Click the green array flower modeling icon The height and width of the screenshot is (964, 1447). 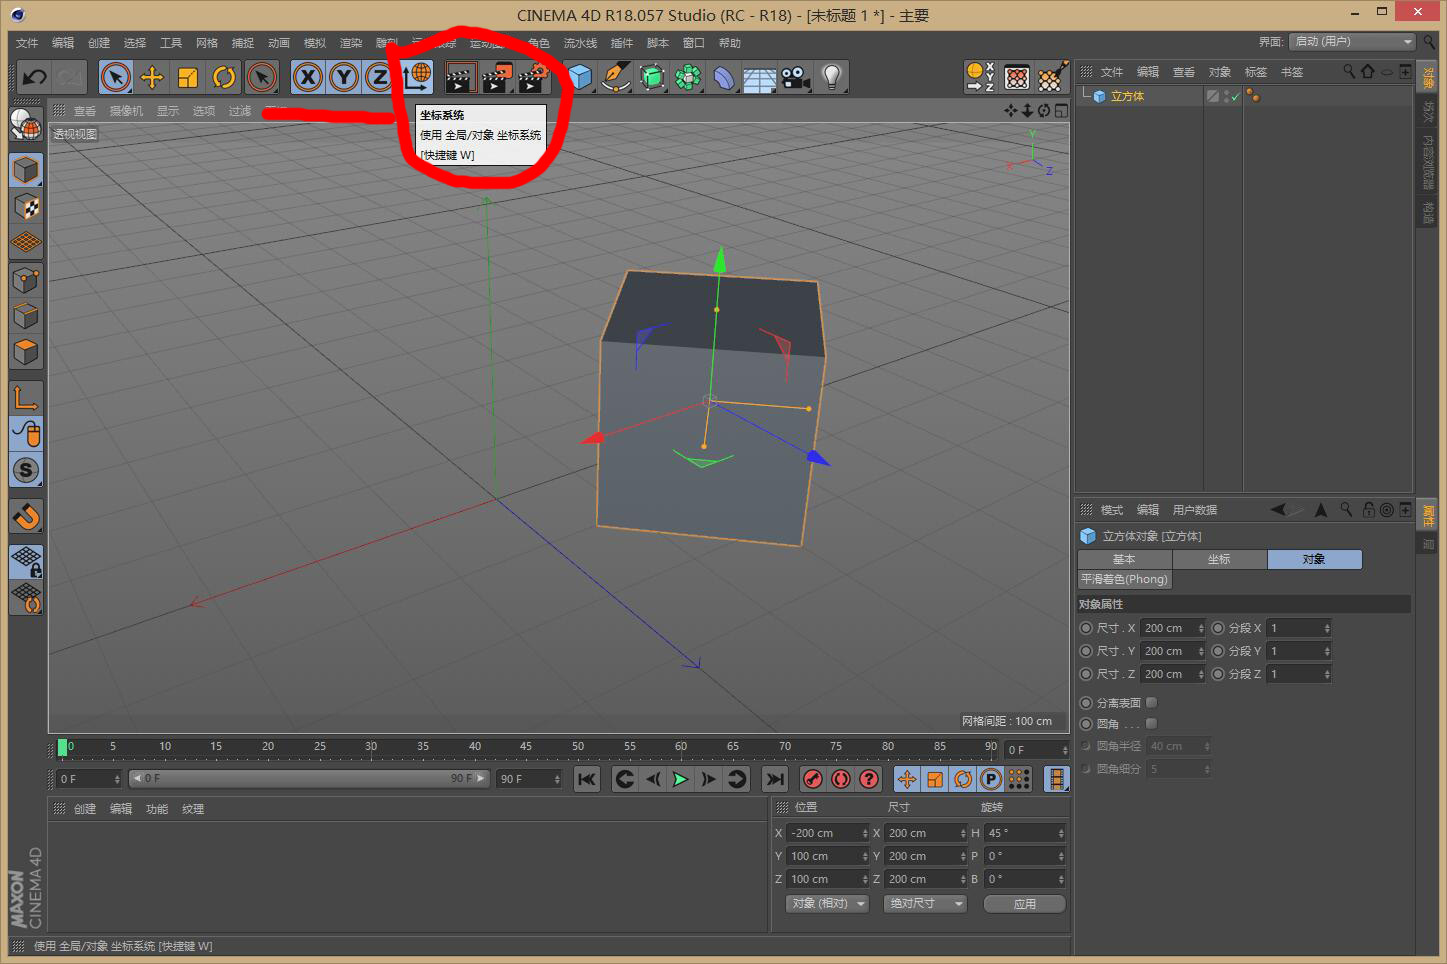(x=688, y=77)
